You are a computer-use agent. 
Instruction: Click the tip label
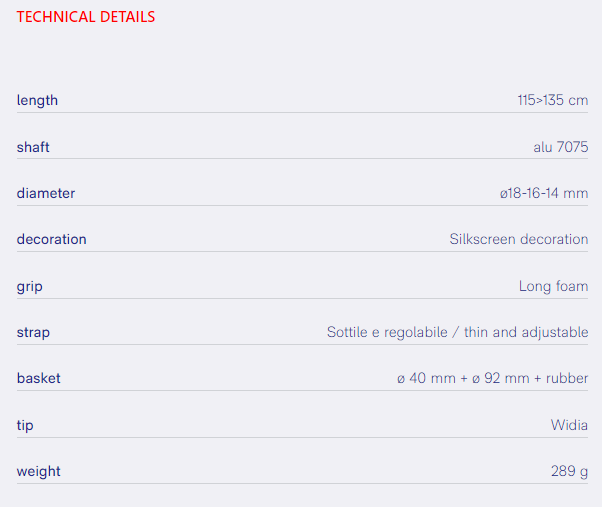25,425
